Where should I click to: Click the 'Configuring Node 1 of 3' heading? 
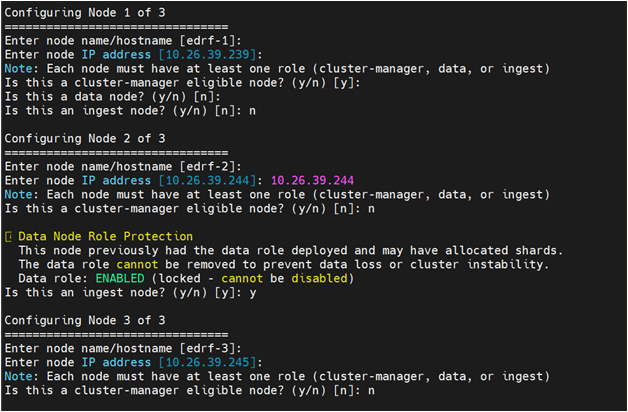point(85,13)
